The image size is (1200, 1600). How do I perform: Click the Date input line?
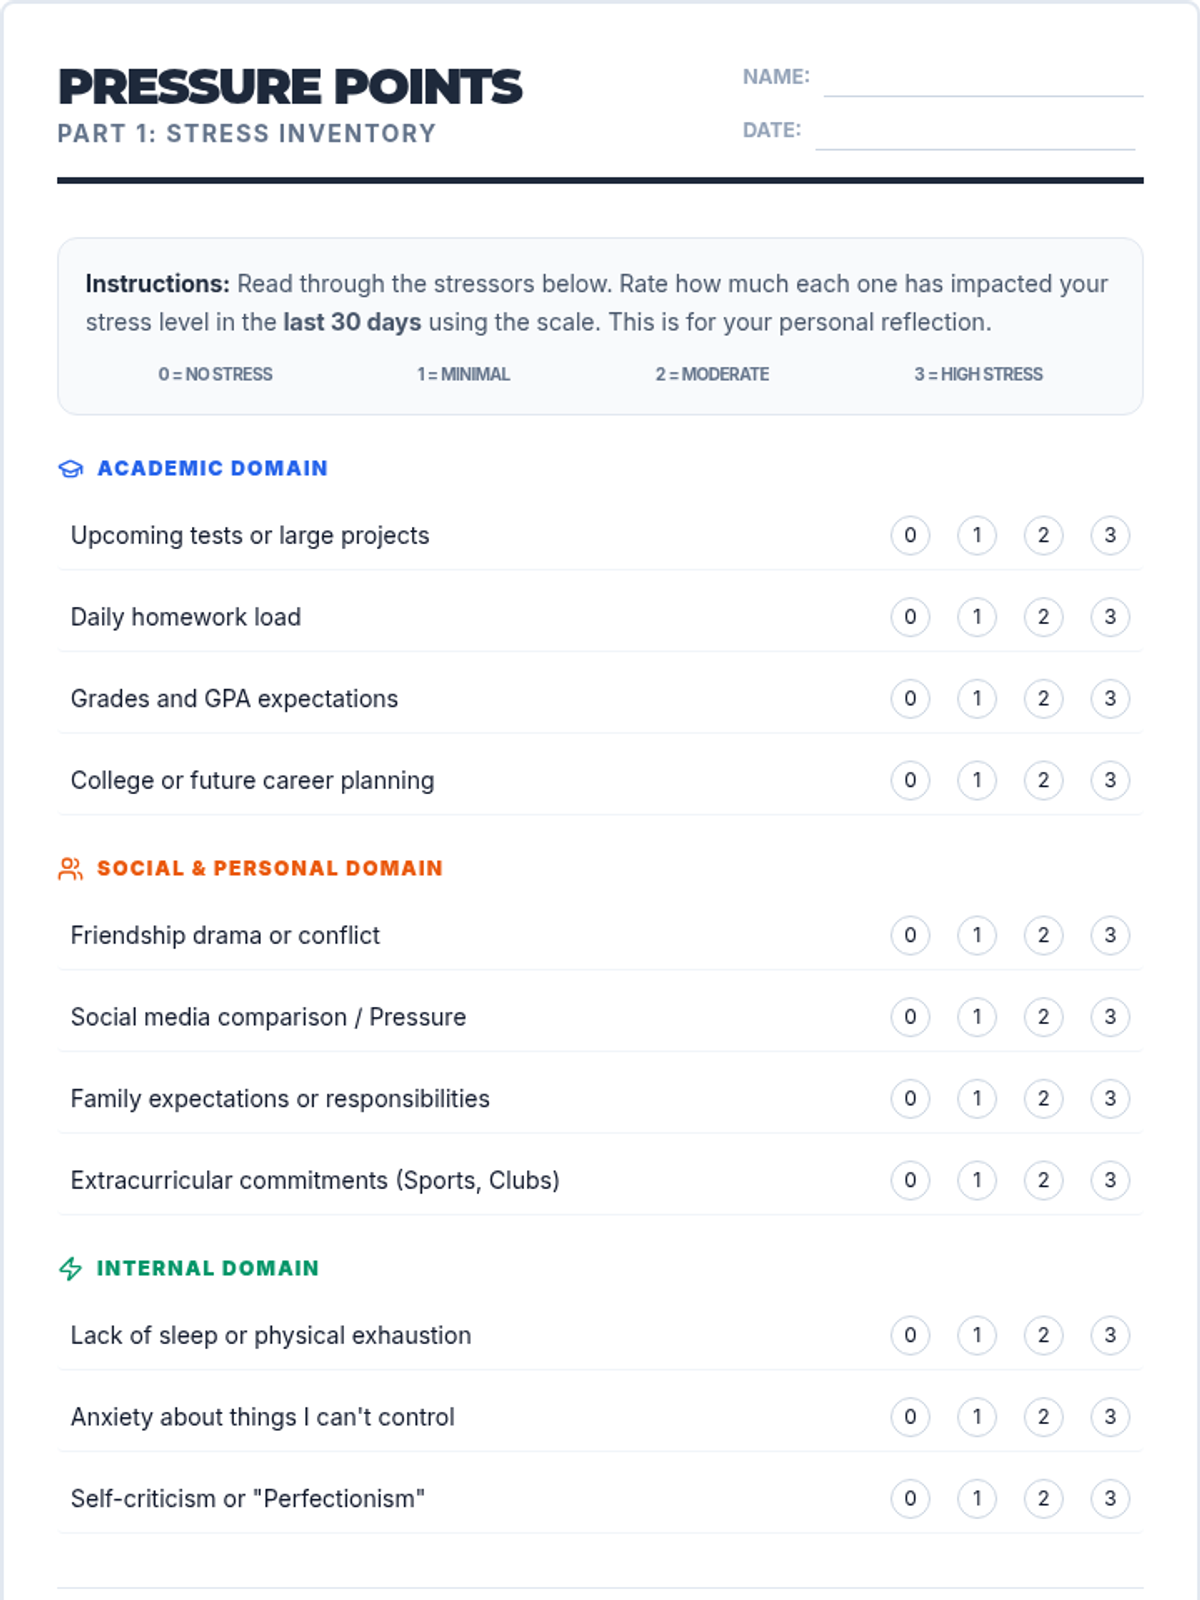click(x=975, y=133)
